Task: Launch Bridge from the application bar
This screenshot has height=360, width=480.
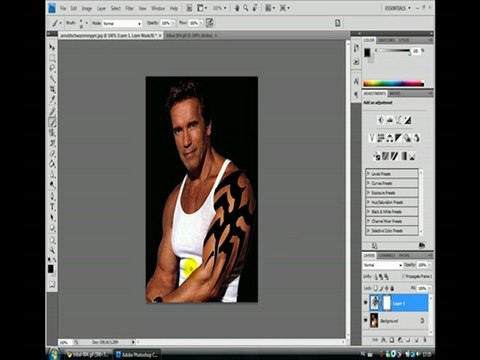Action: click(189, 8)
